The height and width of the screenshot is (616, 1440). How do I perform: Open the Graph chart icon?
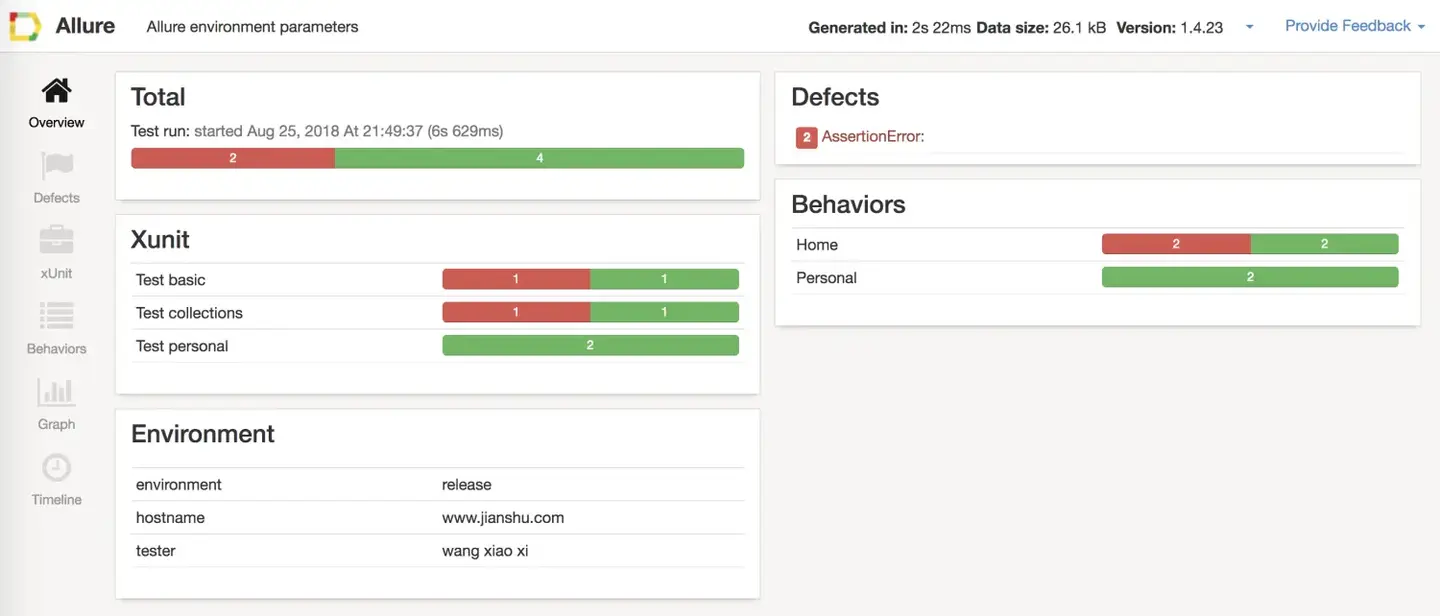[56, 392]
